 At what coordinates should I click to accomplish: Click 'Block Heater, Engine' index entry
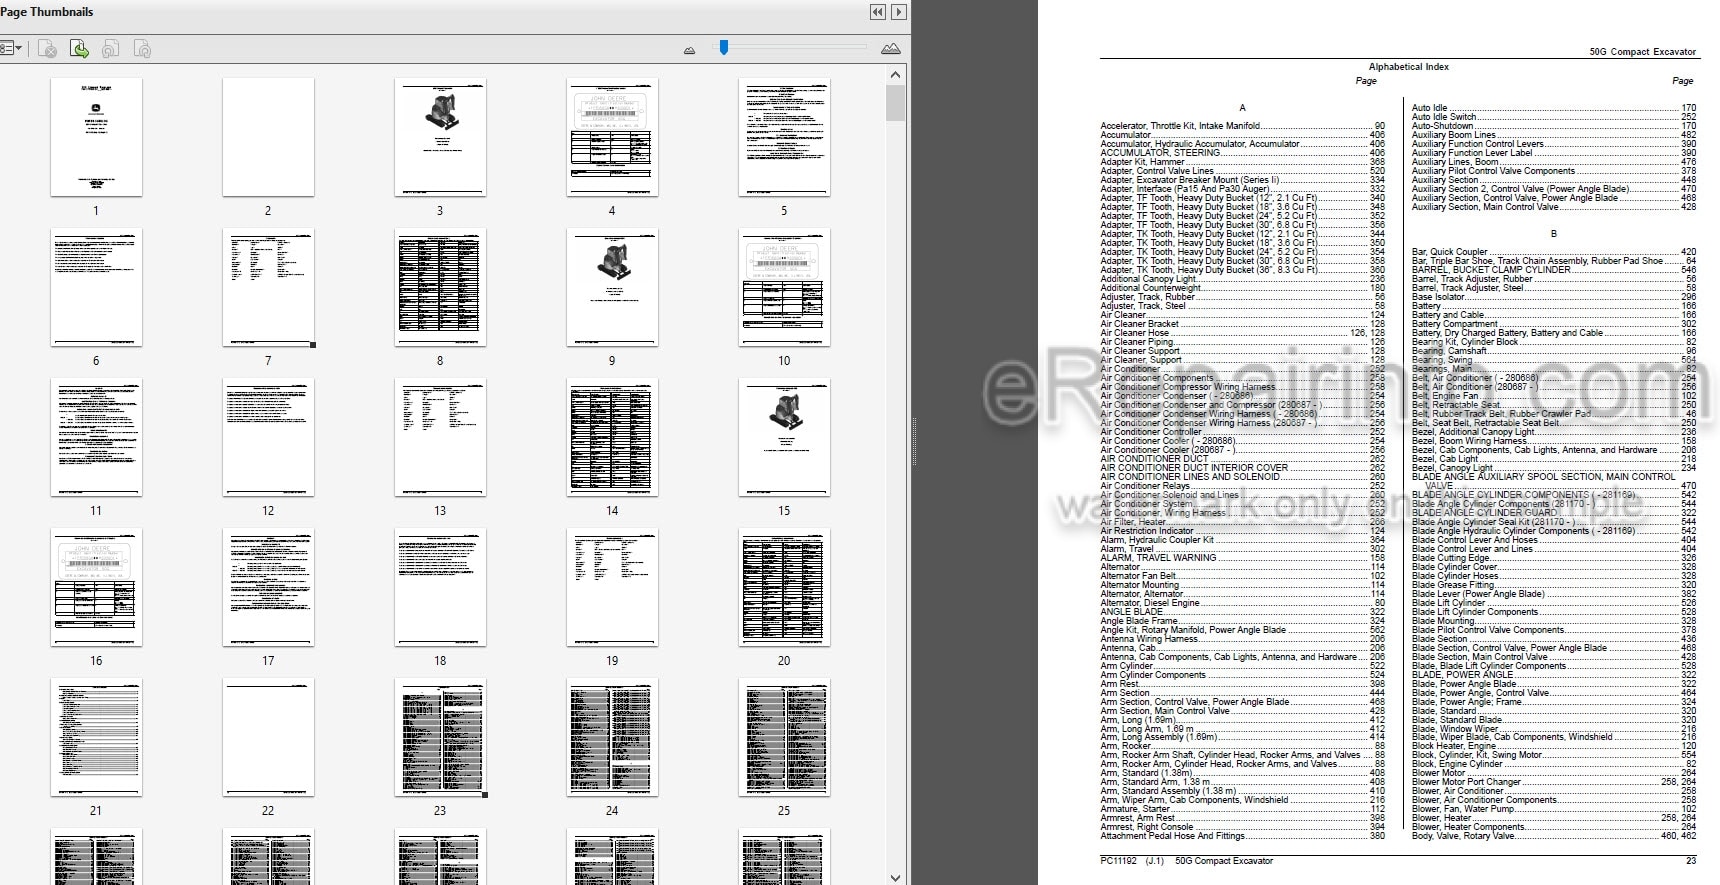coord(1454,746)
